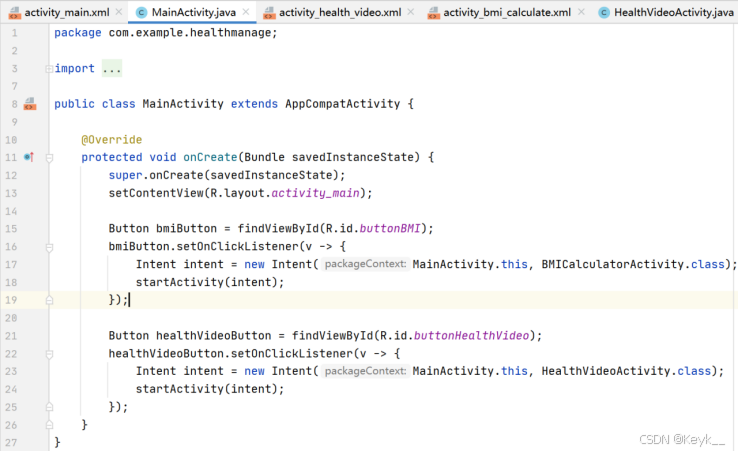Click the @Override annotation
Screen dimensions: 738x452
(x=112, y=140)
